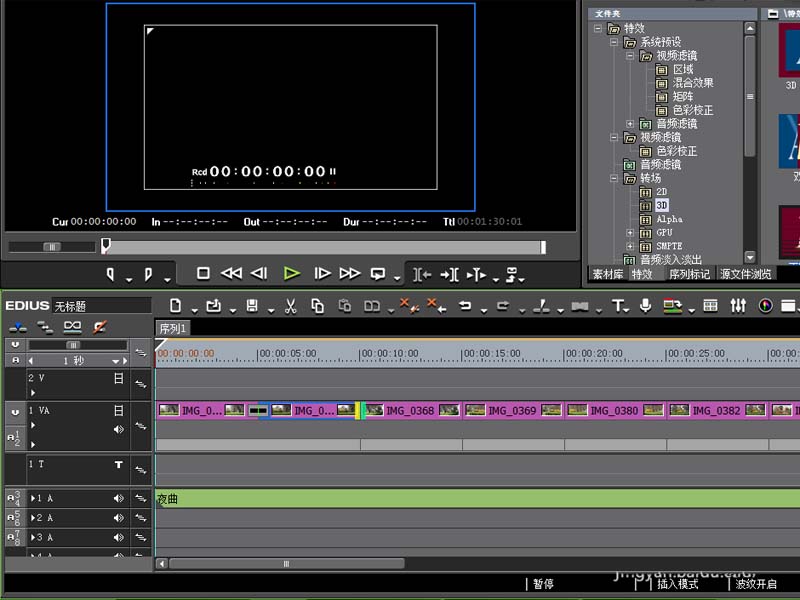Viewport: 800px width, 600px height.
Task: Toggle the Snap to Event icon
Action: click(99, 327)
